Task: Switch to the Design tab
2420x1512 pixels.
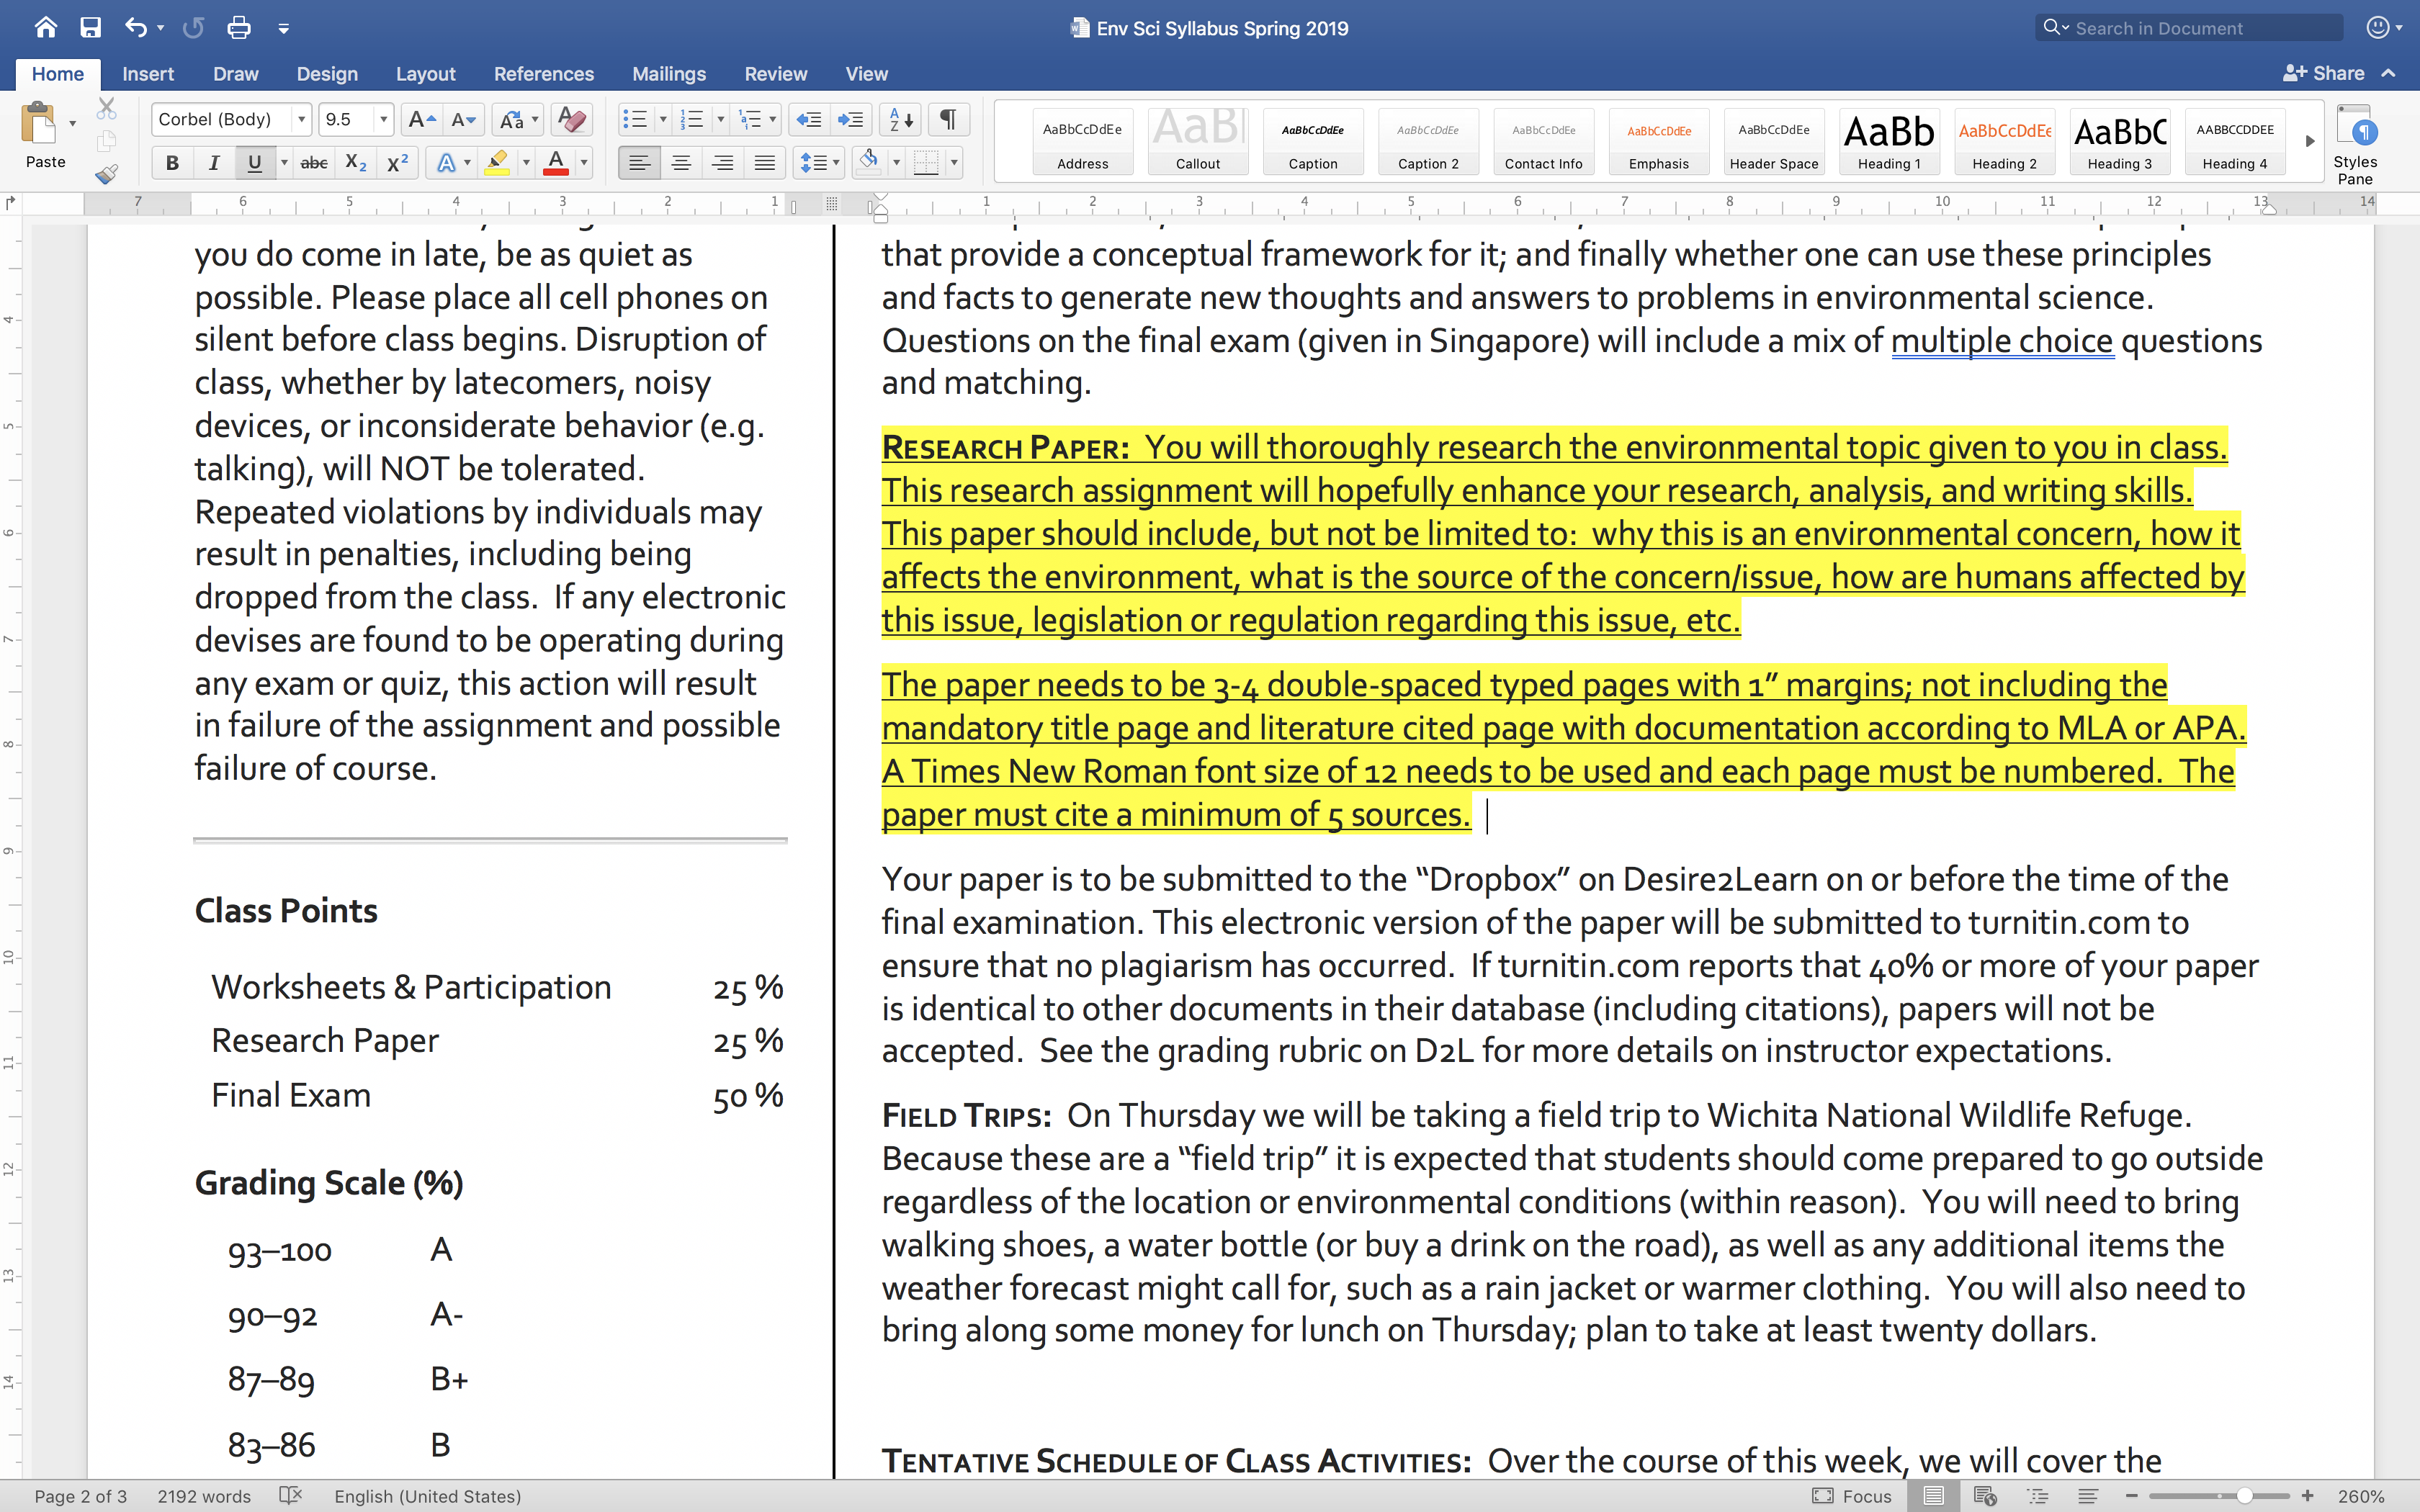Action: click(x=327, y=74)
